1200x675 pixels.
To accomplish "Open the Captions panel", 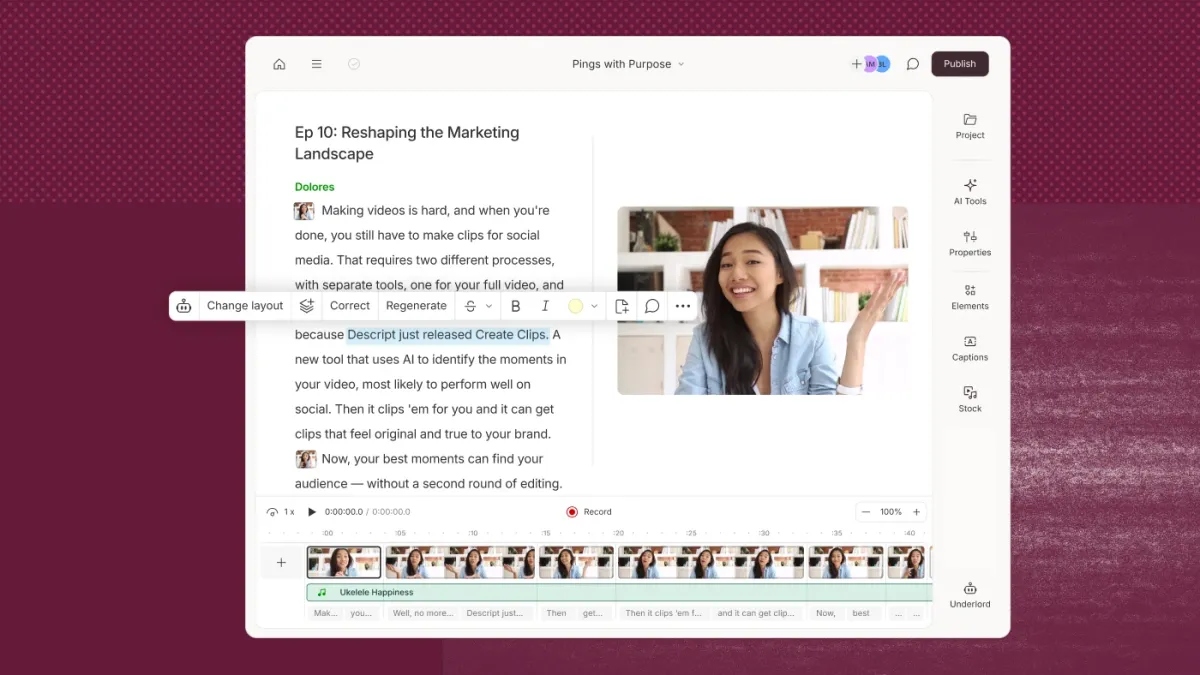I will [x=970, y=348].
